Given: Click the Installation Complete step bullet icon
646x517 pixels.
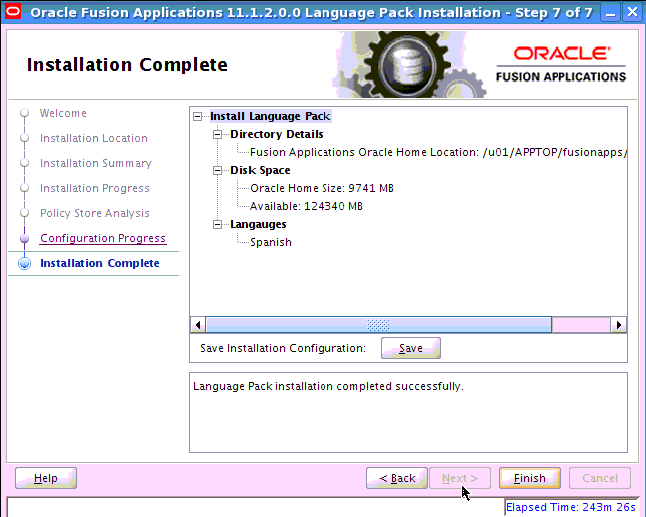Looking at the screenshot, I should (x=25, y=264).
